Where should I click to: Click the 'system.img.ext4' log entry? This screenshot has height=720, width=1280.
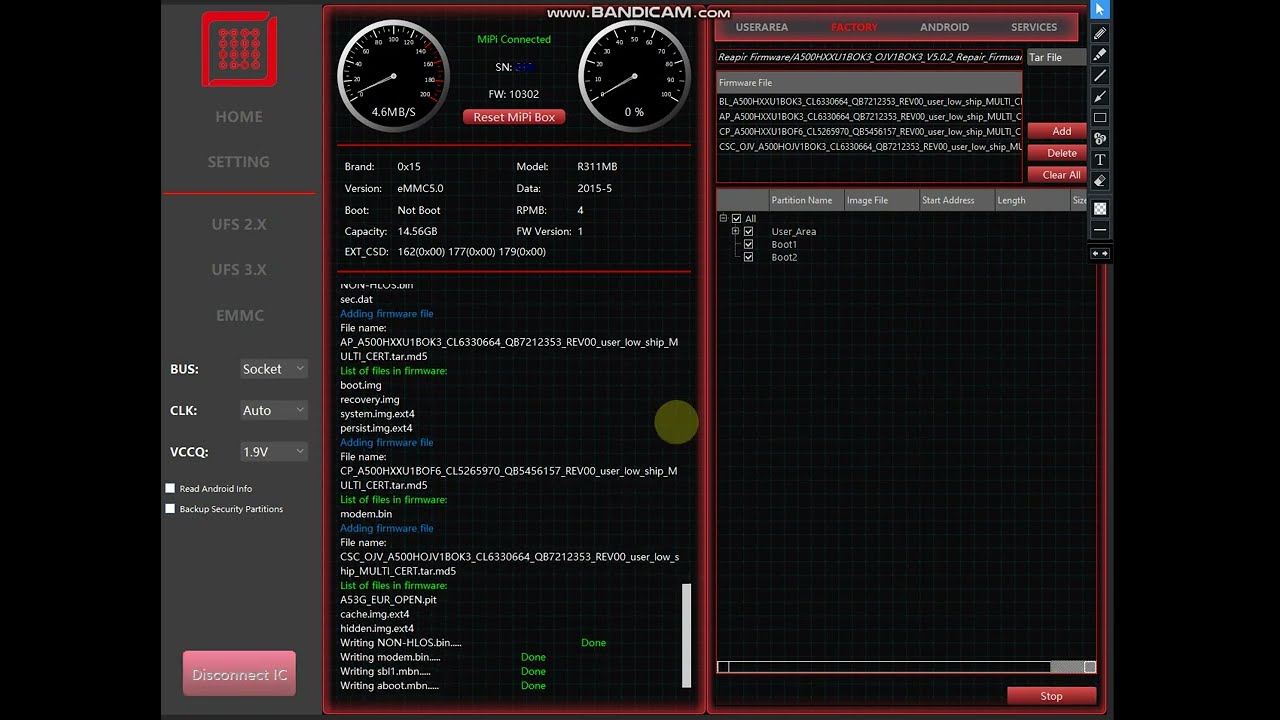377,413
